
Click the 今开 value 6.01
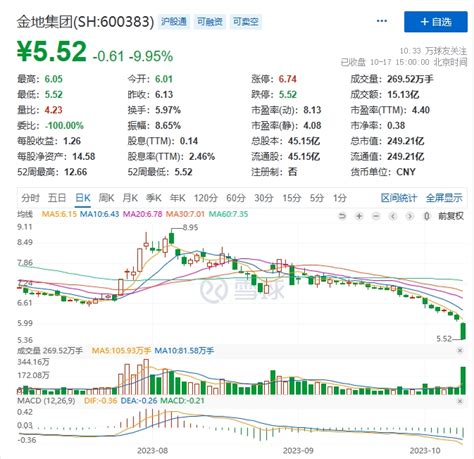click(x=164, y=79)
